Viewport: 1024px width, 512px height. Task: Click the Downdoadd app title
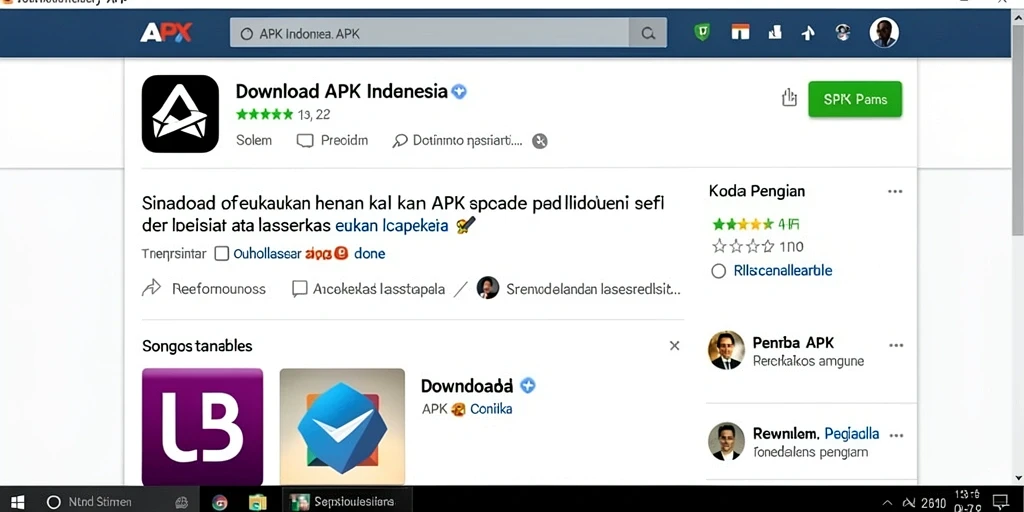467,386
